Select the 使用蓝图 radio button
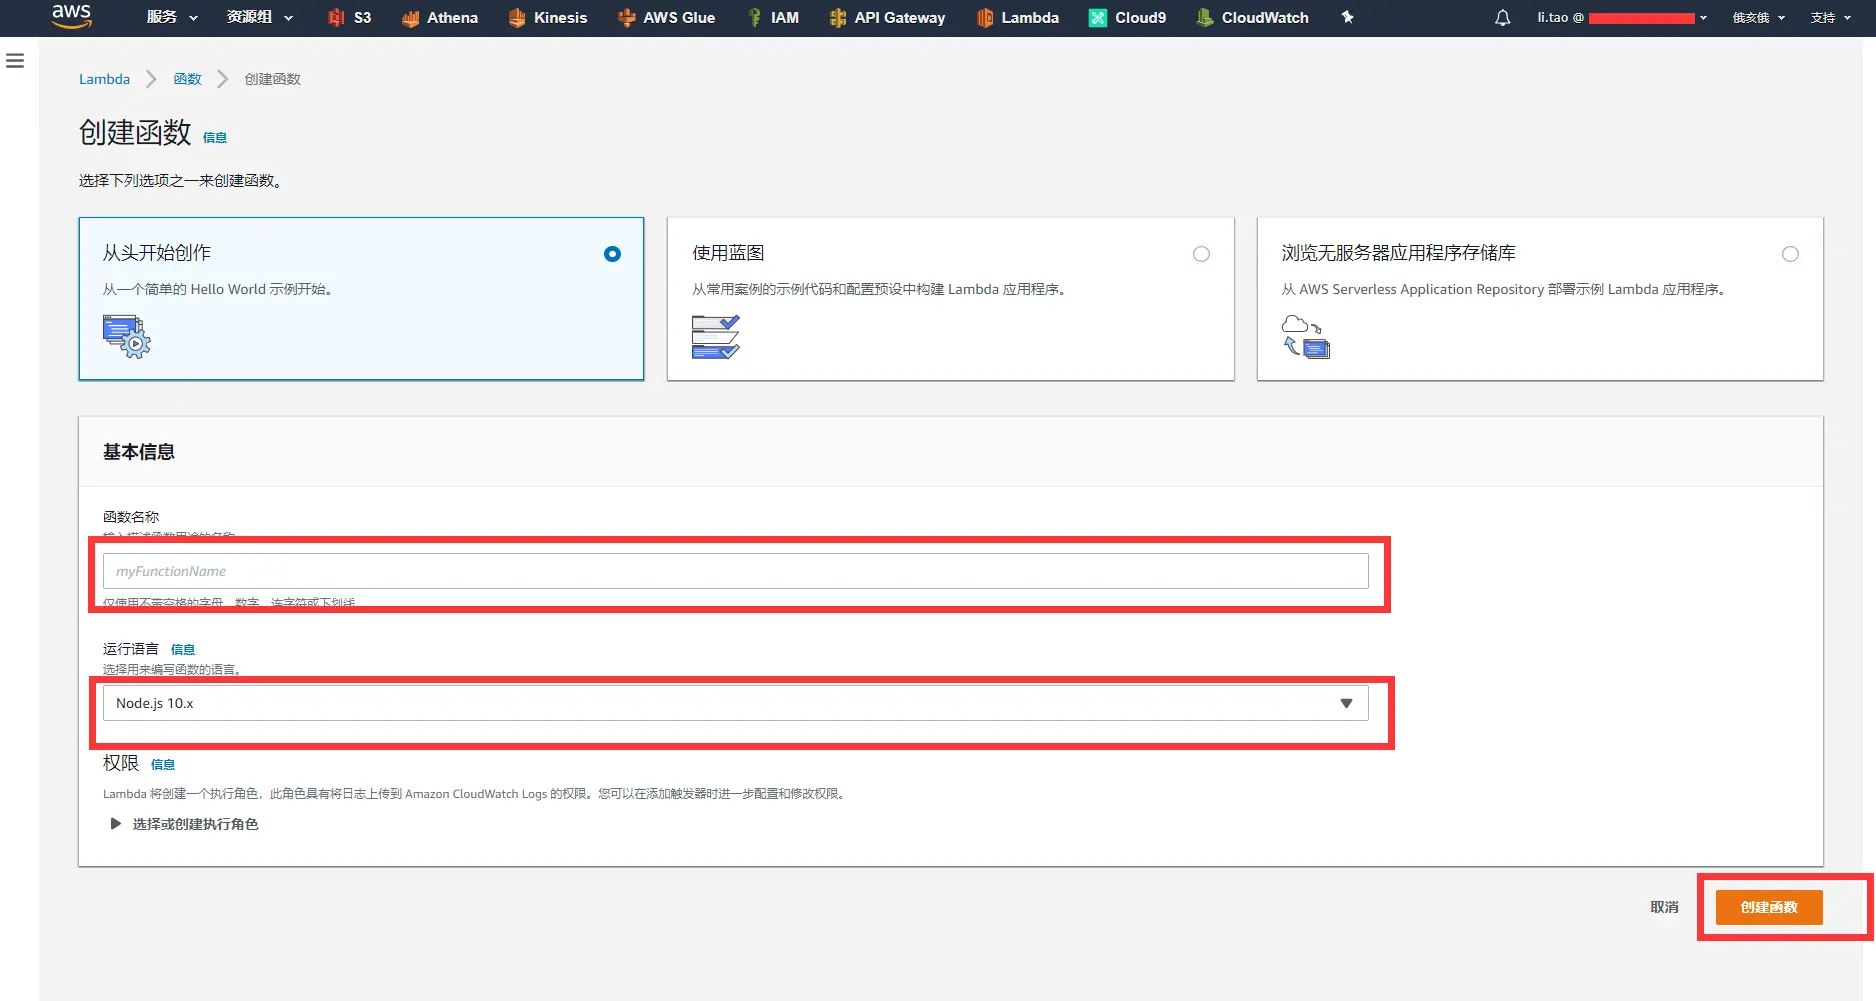Screen dimensions: 1876x1001 point(1201,254)
